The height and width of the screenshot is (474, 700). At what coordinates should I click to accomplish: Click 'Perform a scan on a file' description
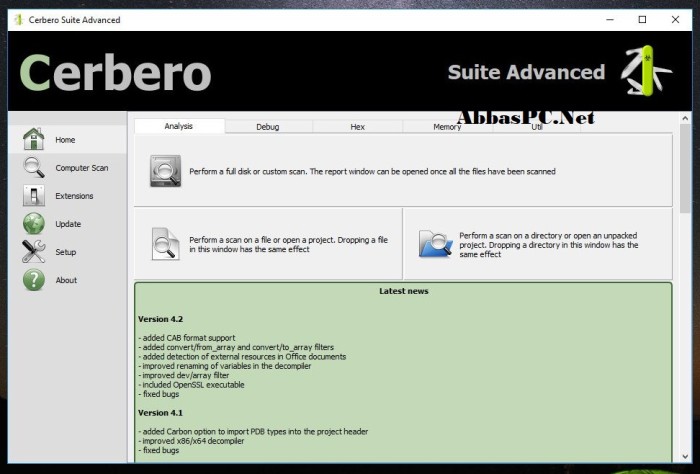288,244
